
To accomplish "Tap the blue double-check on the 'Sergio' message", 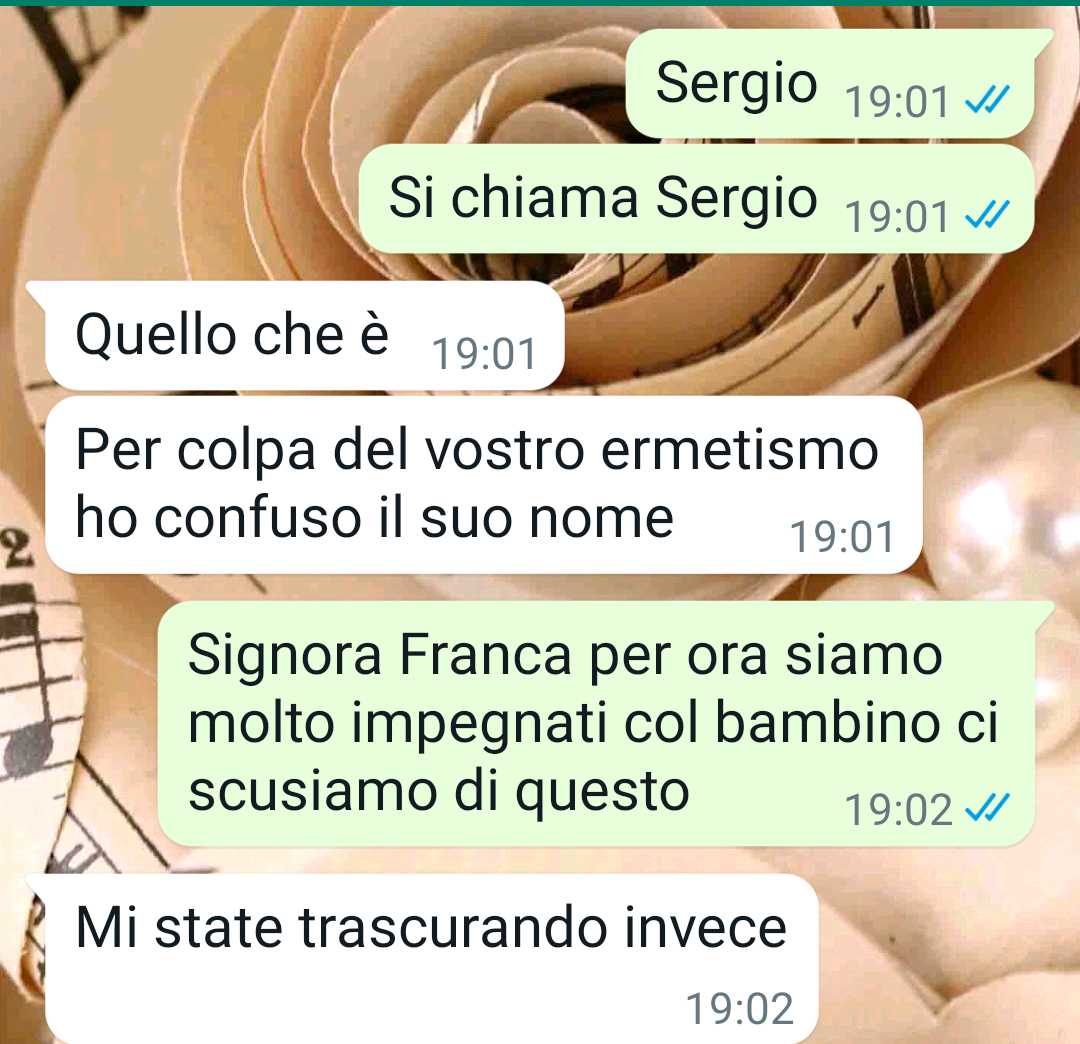I will pos(987,99).
